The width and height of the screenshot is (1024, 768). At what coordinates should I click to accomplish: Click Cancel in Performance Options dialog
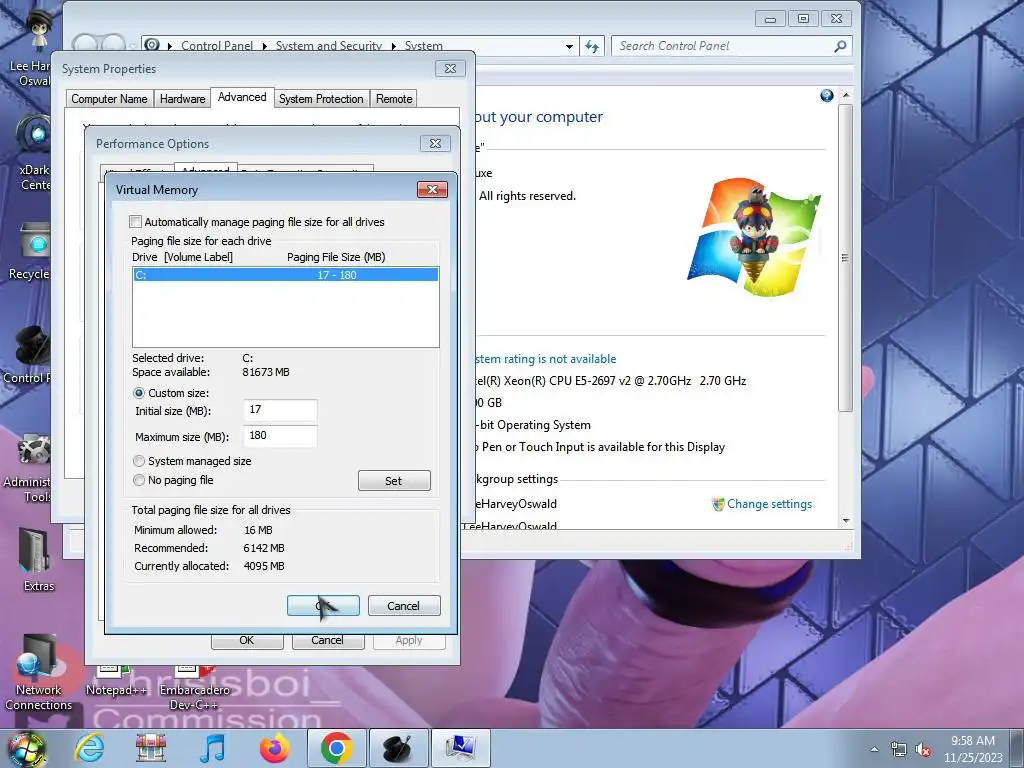pyautogui.click(x=328, y=641)
